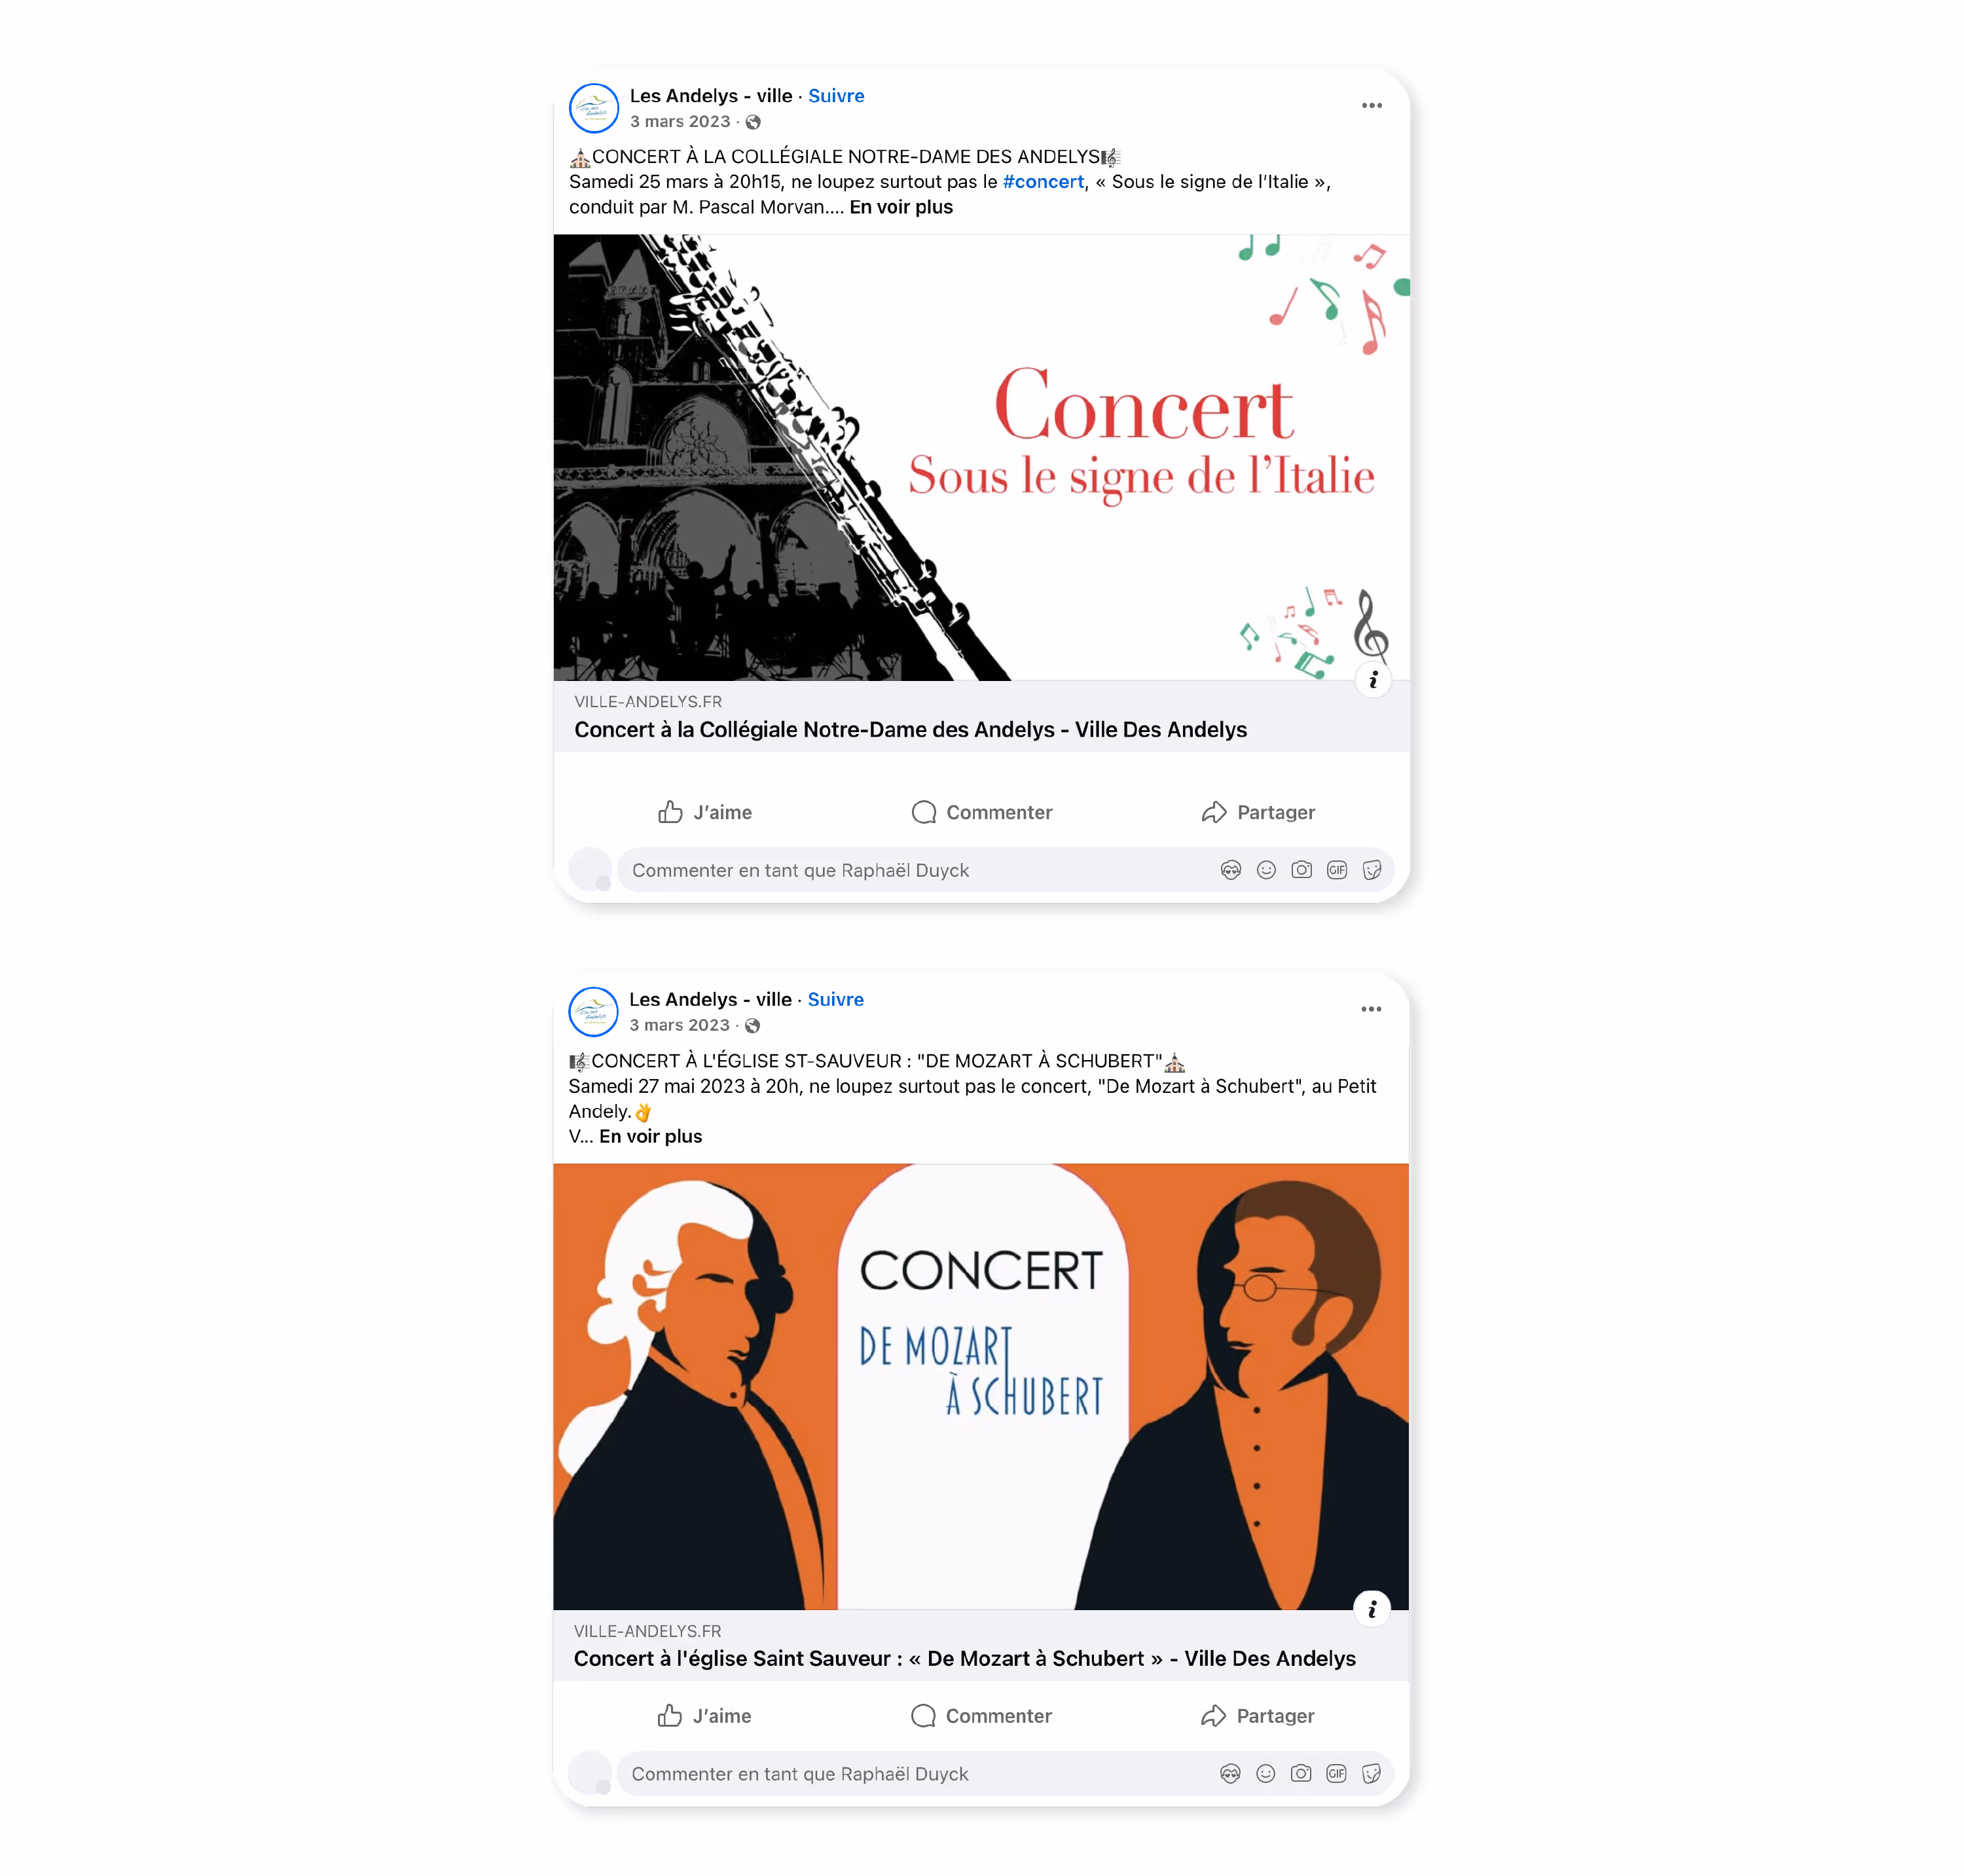Open emoji picker in second comment box
Viewport: 1964px width, 1876px height.
pyautogui.click(x=1266, y=1773)
